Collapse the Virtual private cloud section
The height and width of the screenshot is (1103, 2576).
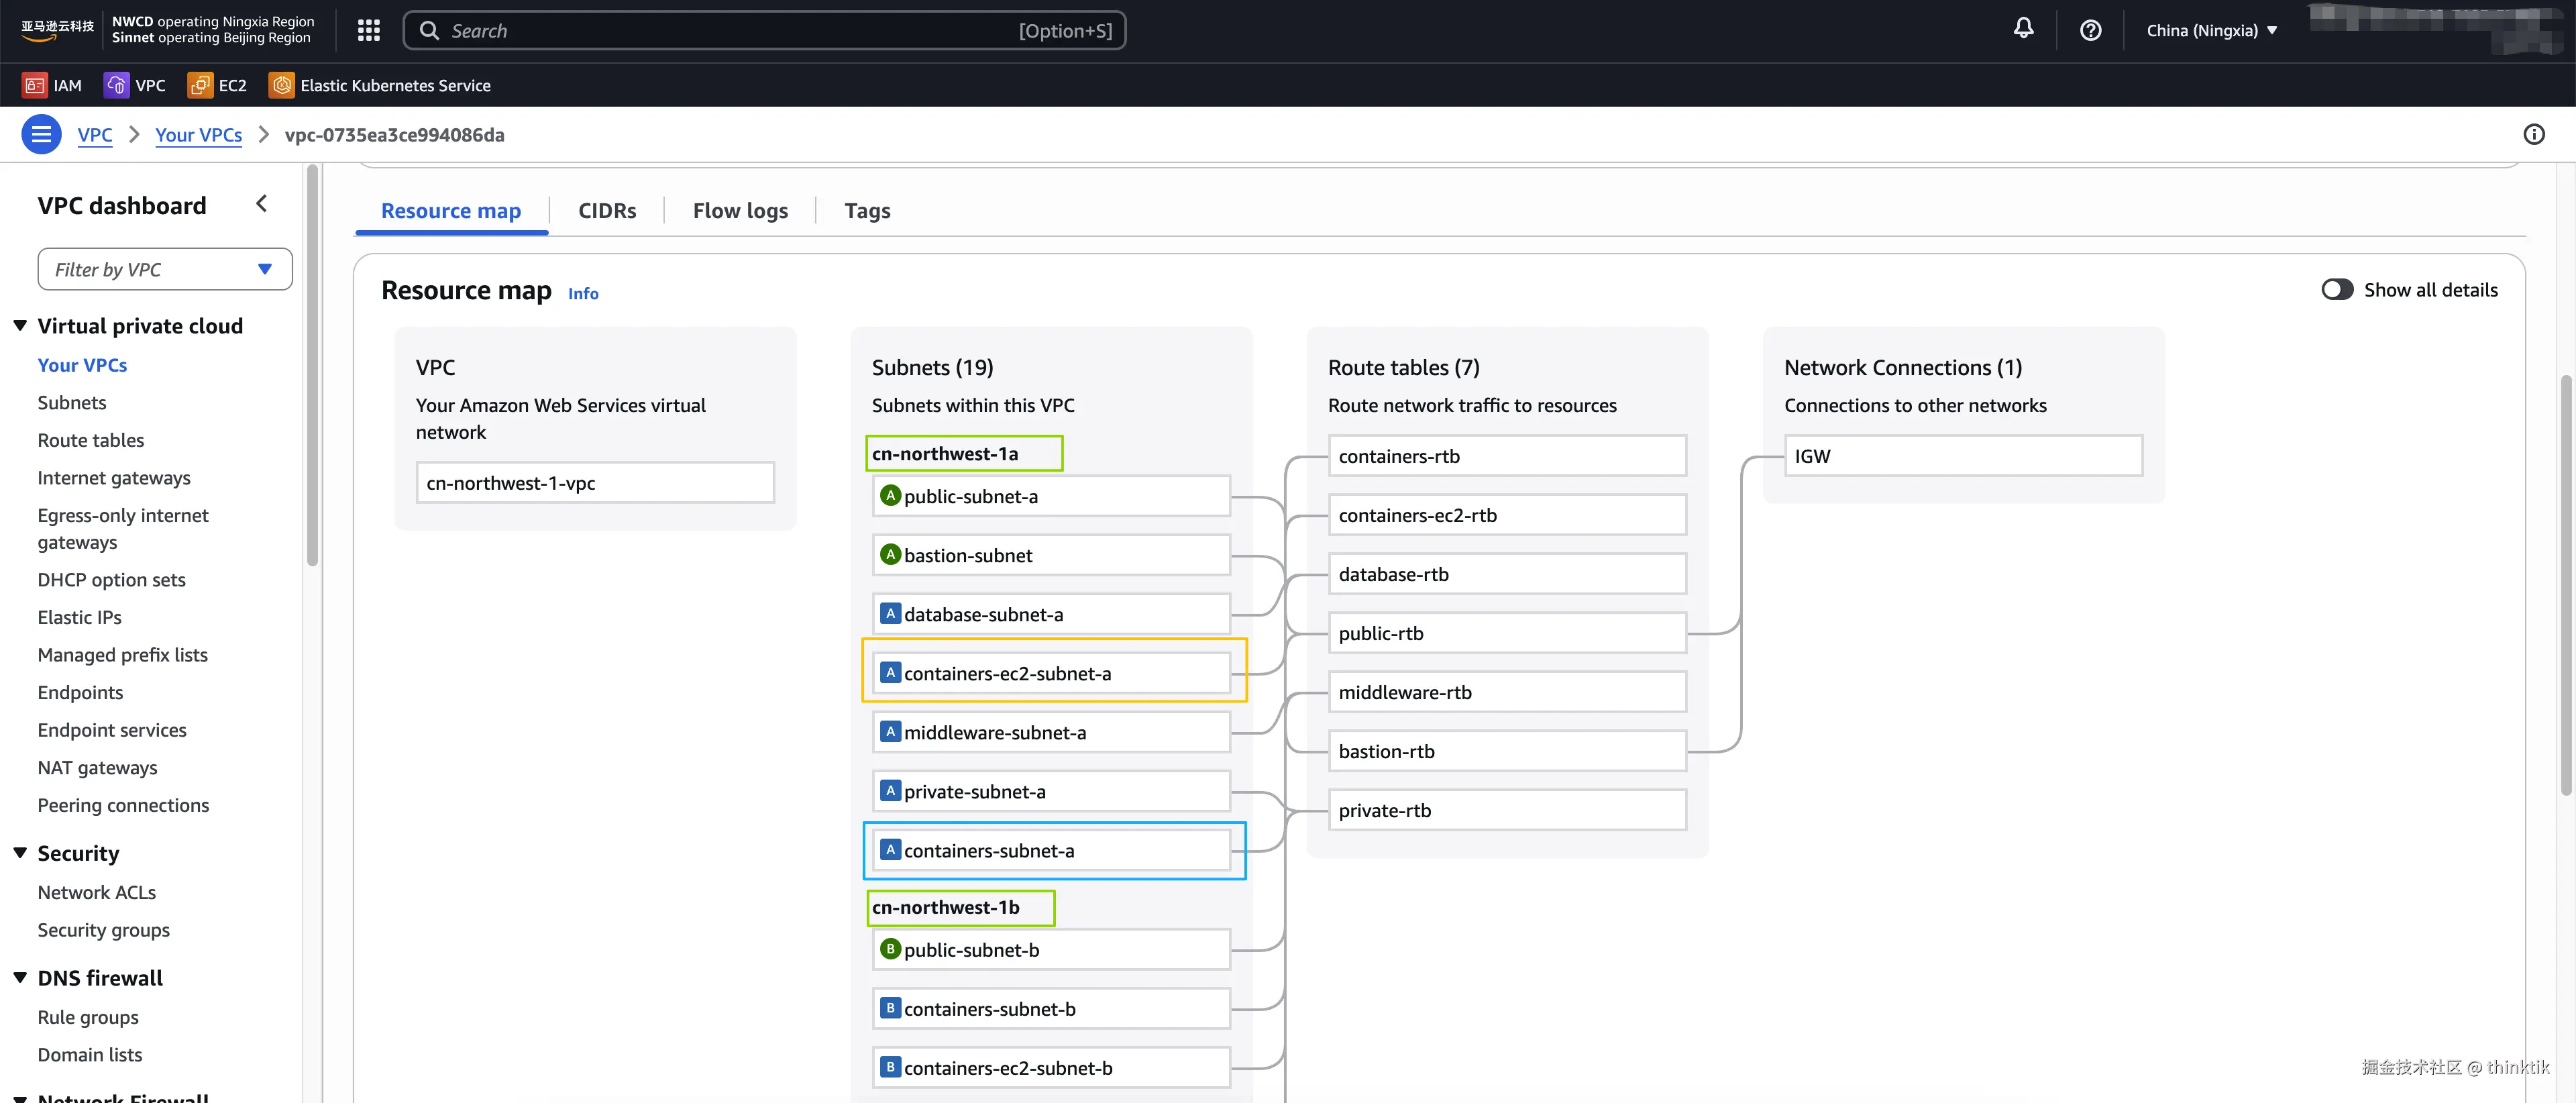tap(20, 326)
